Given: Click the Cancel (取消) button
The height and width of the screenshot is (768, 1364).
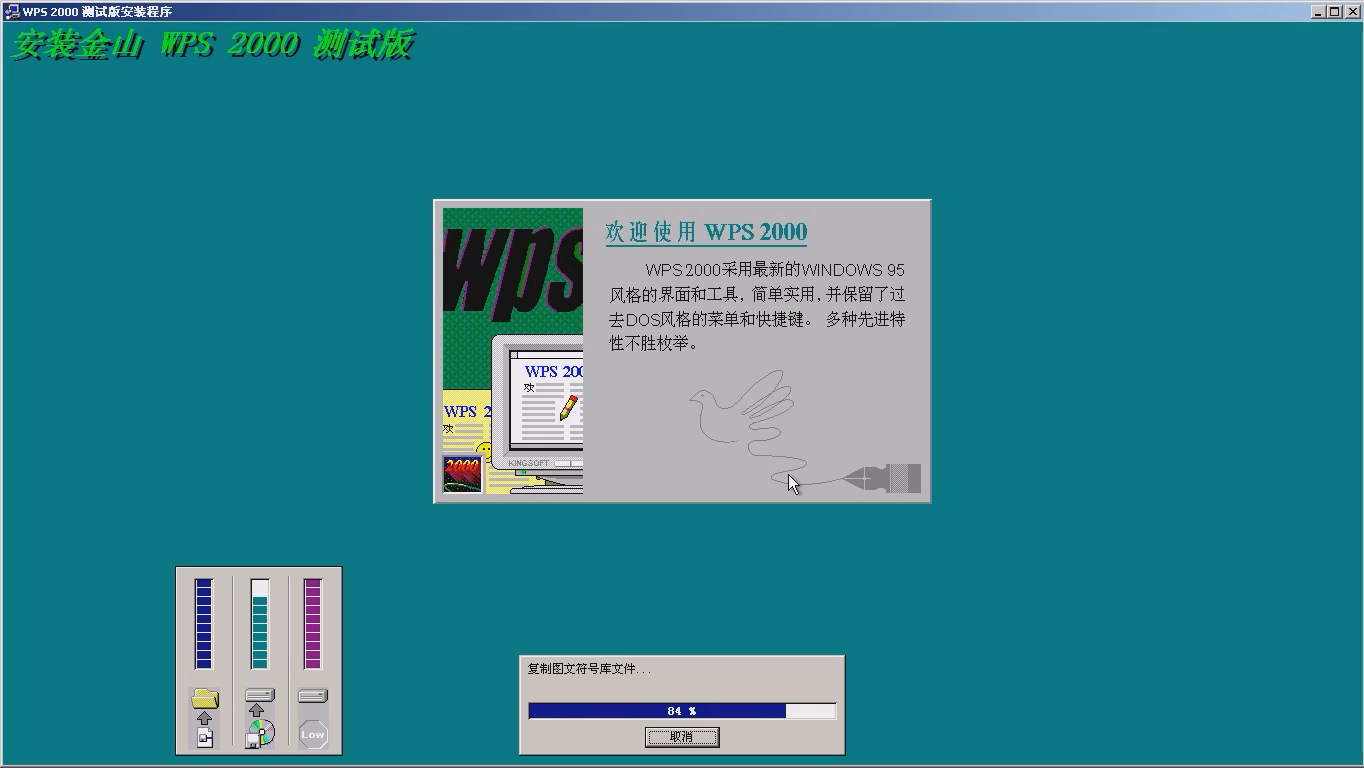Looking at the screenshot, I should [682, 737].
